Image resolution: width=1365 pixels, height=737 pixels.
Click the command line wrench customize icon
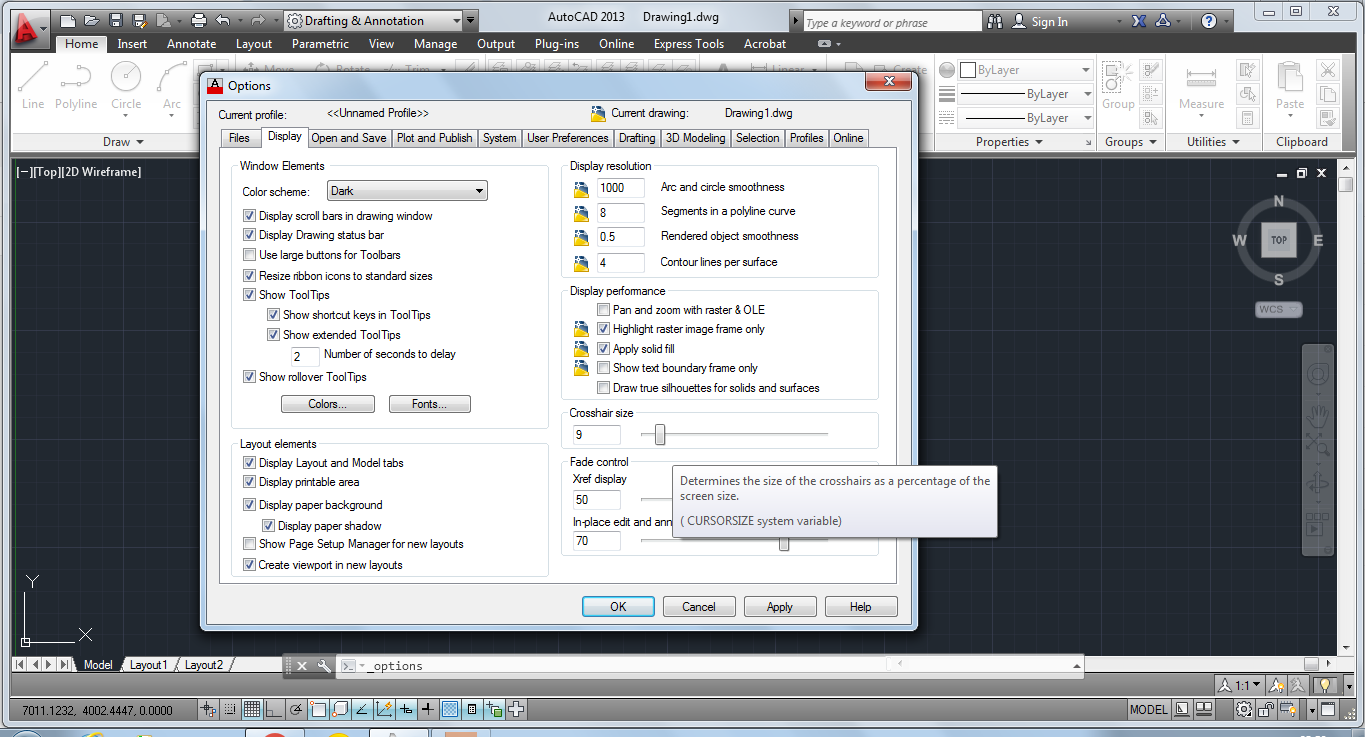coord(323,665)
